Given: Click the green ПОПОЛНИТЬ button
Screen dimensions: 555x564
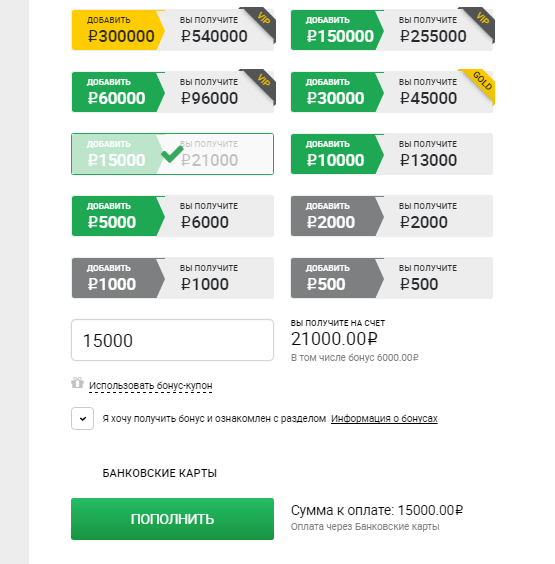Looking at the screenshot, I should 172,519.
